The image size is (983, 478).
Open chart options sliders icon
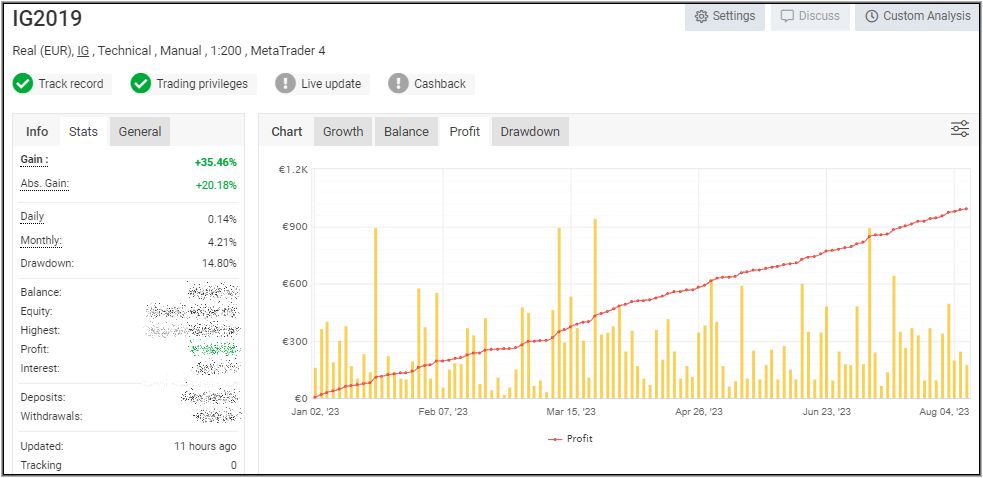(959, 129)
